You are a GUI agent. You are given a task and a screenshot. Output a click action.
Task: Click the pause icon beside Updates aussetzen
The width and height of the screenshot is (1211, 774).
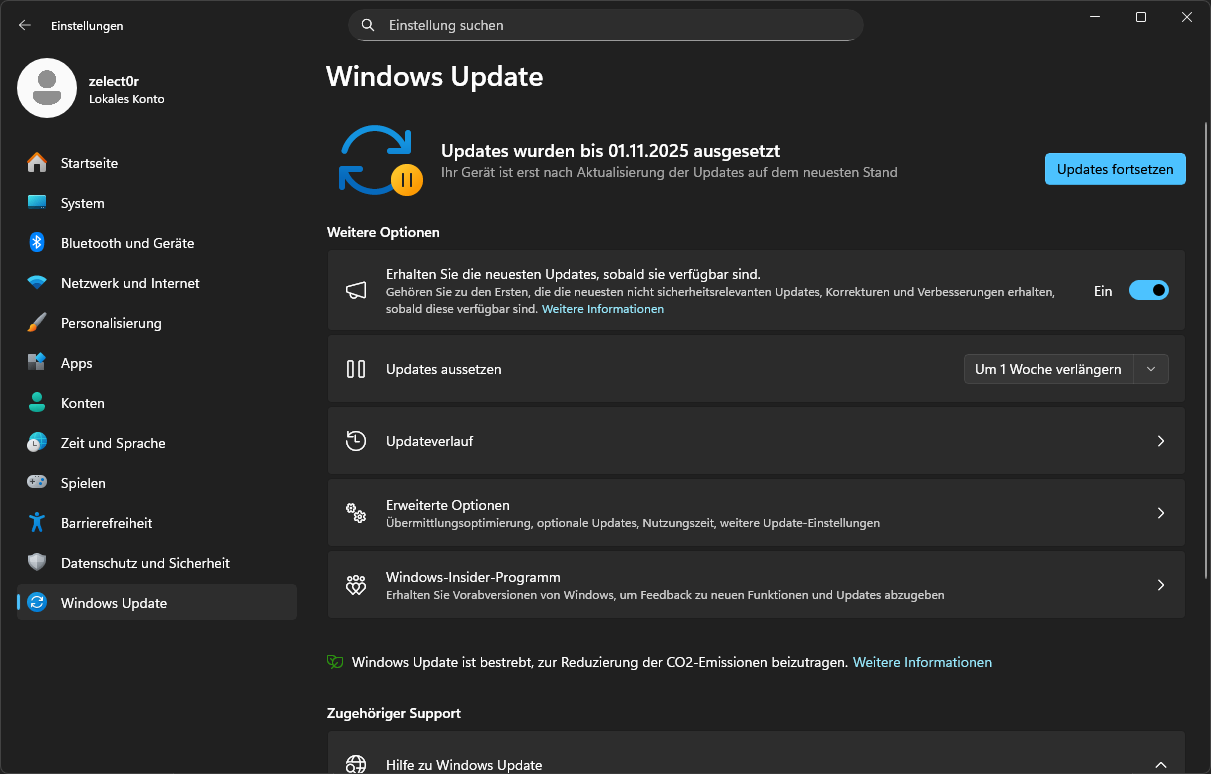356,369
